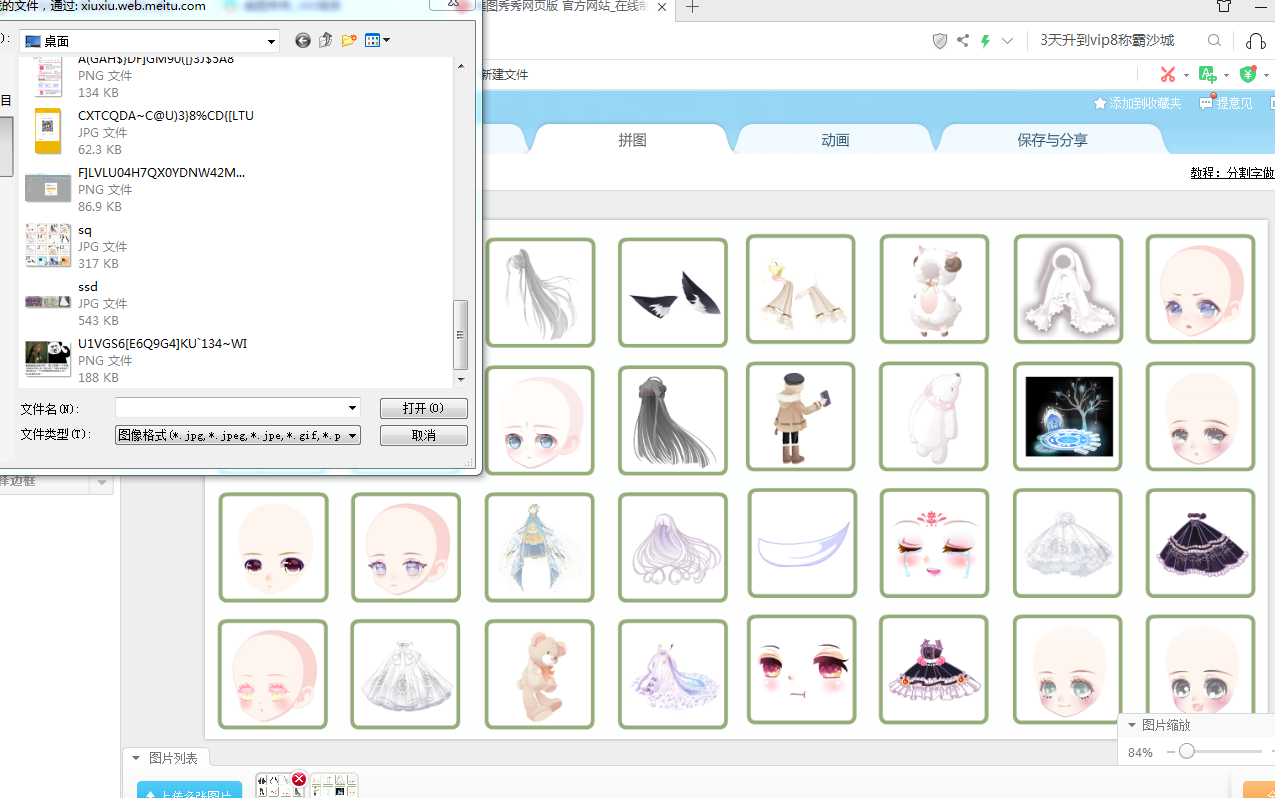Open the view menu icon in dialog
1275x798 pixels.
click(377, 41)
